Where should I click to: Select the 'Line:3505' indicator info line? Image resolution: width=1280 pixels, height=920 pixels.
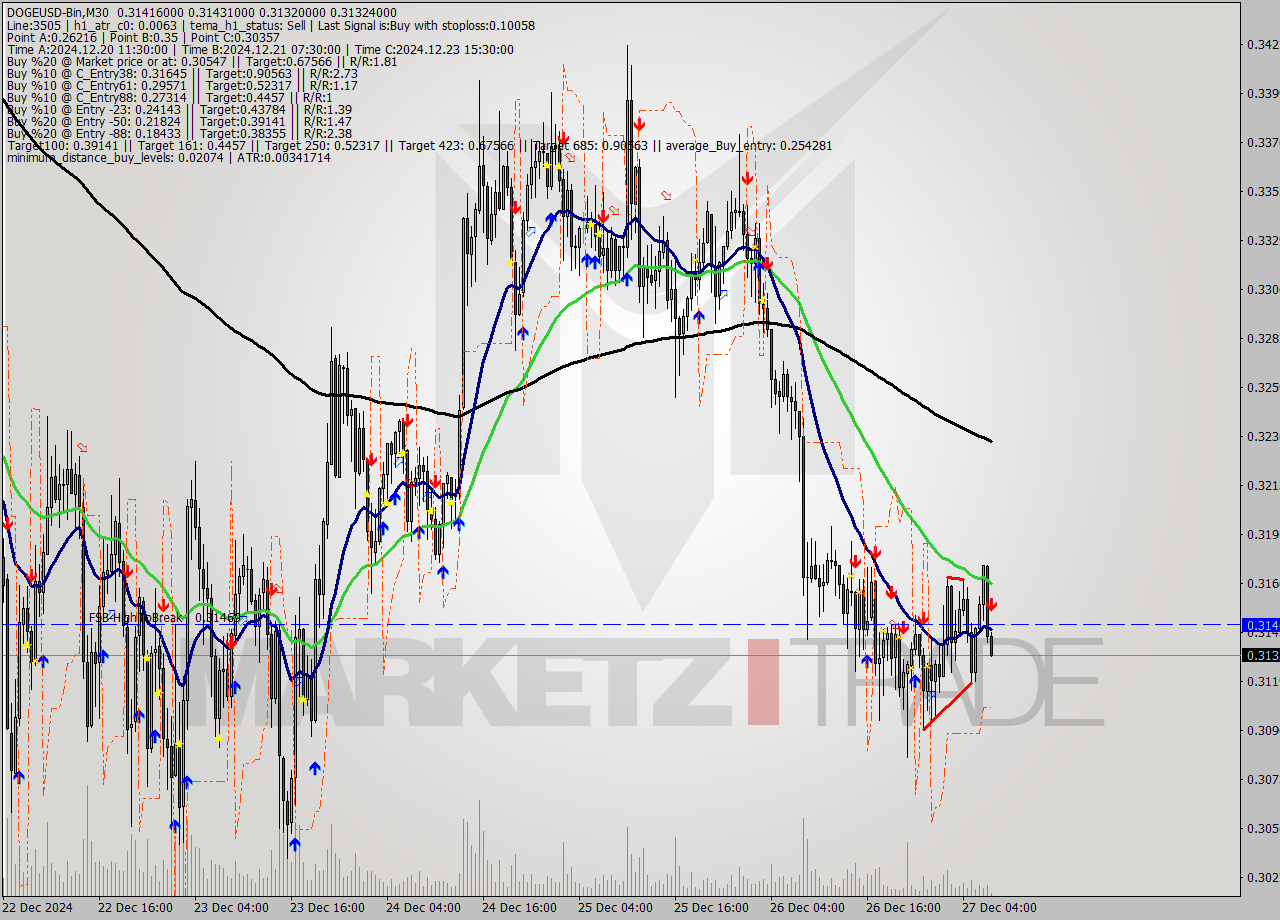point(270,25)
